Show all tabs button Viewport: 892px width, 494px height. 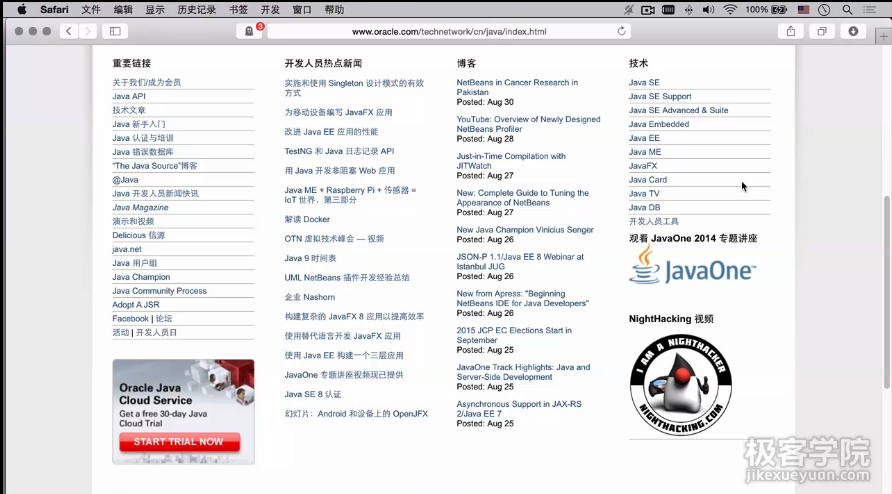coord(822,31)
